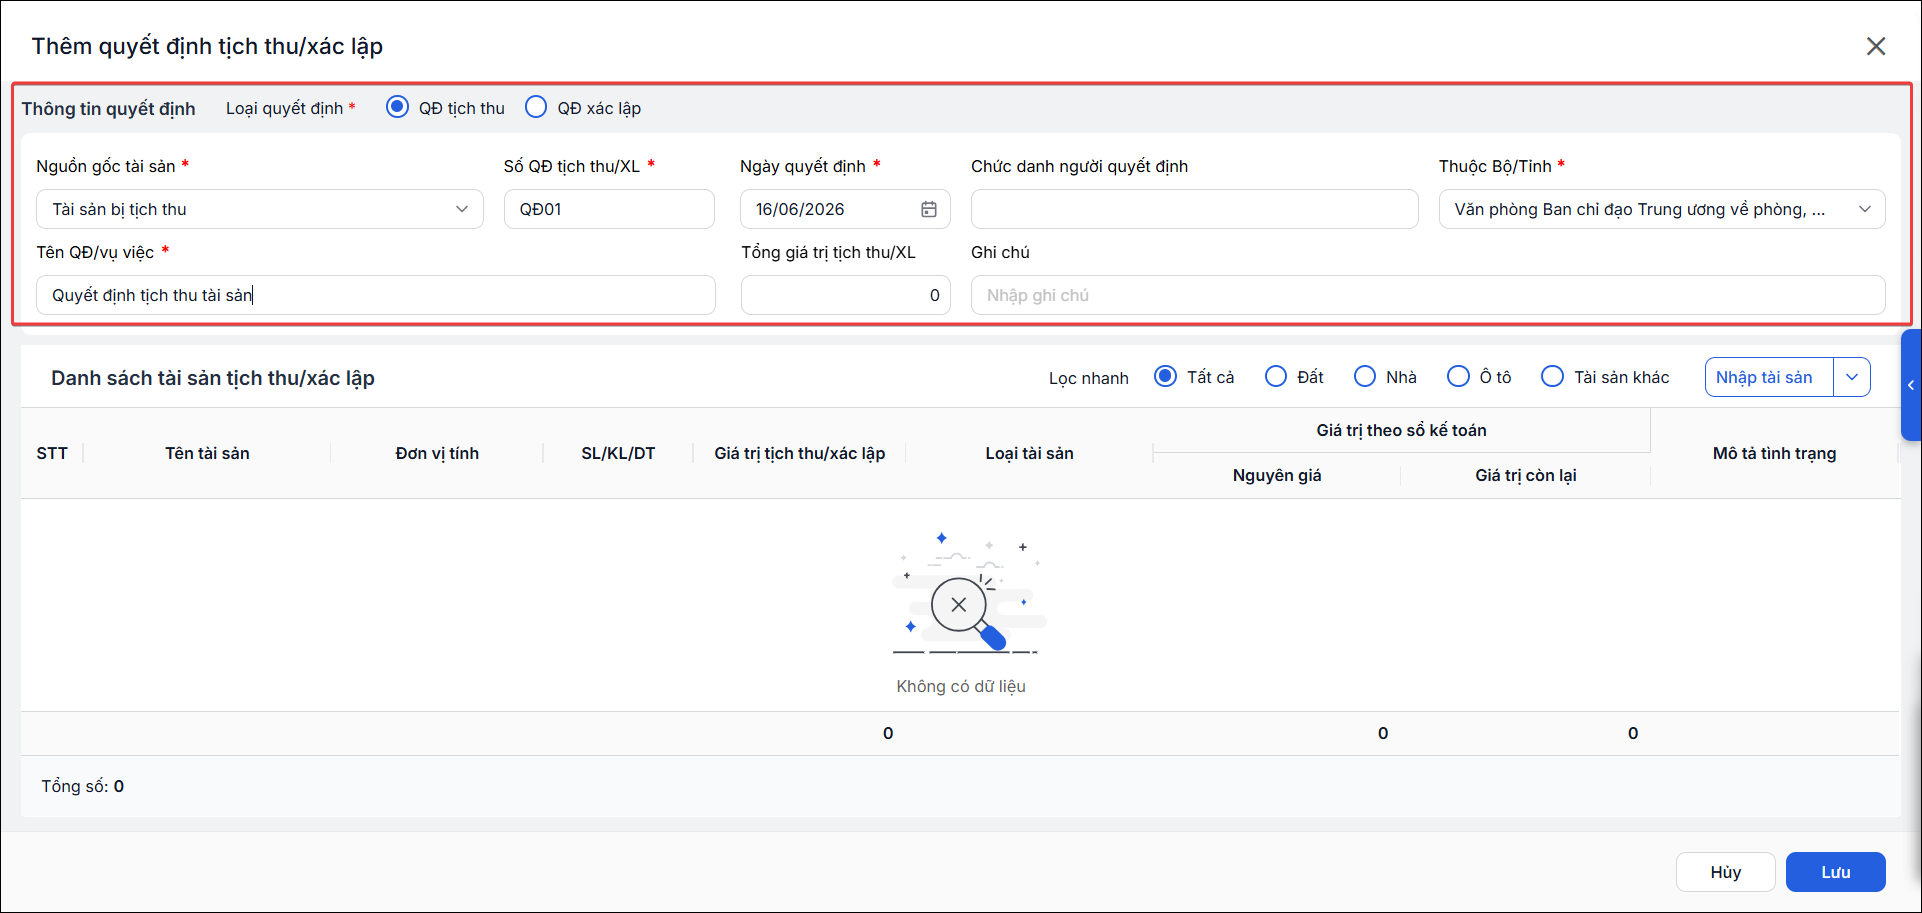
Task: Filter asset list by Tất cả
Action: tap(1165, 377)
